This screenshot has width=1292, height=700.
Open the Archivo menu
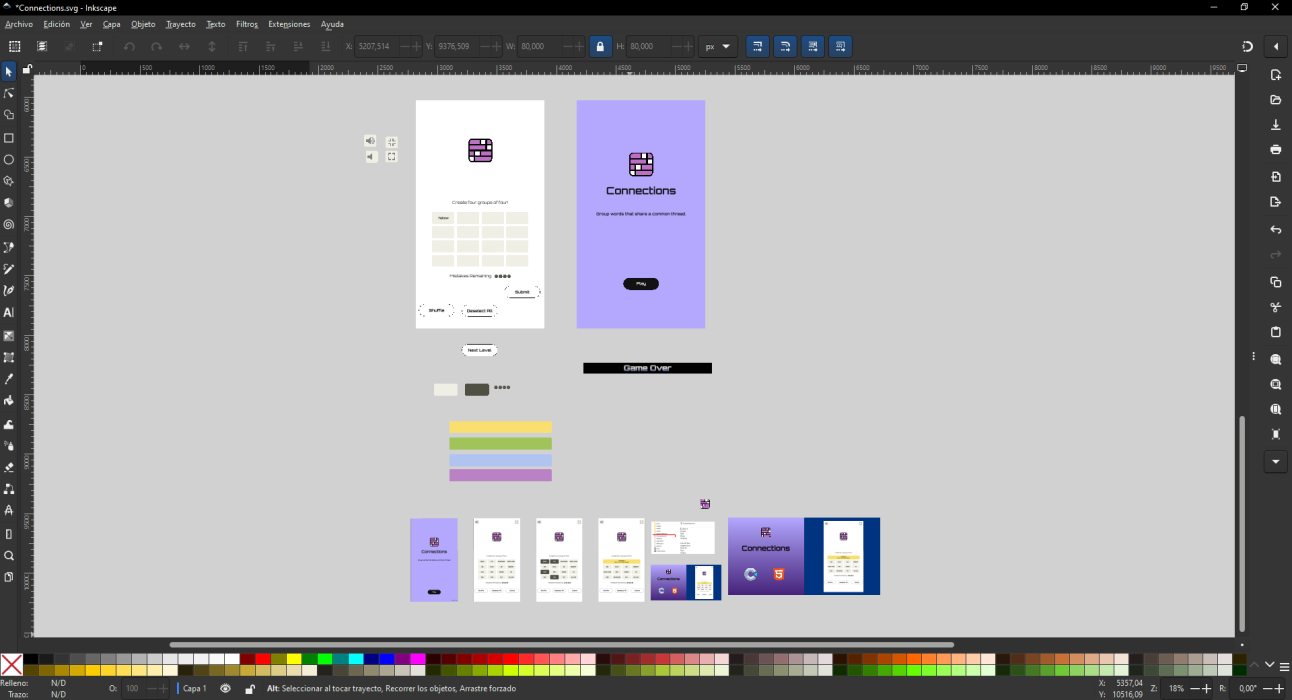[19, 24]
